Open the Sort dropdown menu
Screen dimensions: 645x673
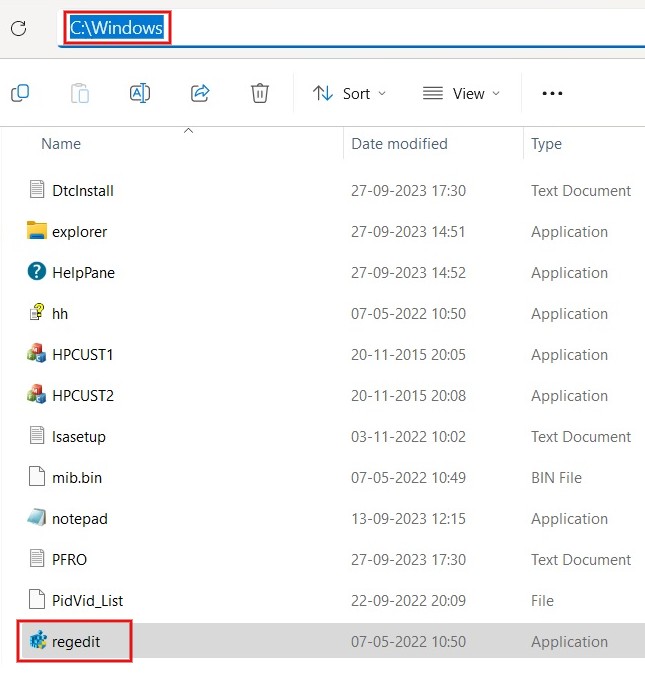pos(350,93)
